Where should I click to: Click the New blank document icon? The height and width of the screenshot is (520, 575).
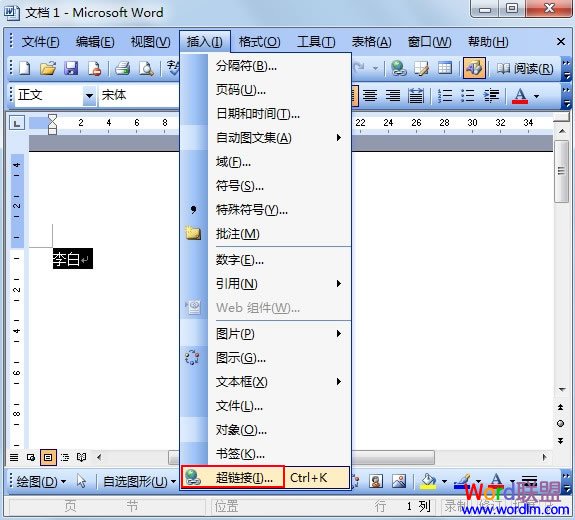pos(25,68)
